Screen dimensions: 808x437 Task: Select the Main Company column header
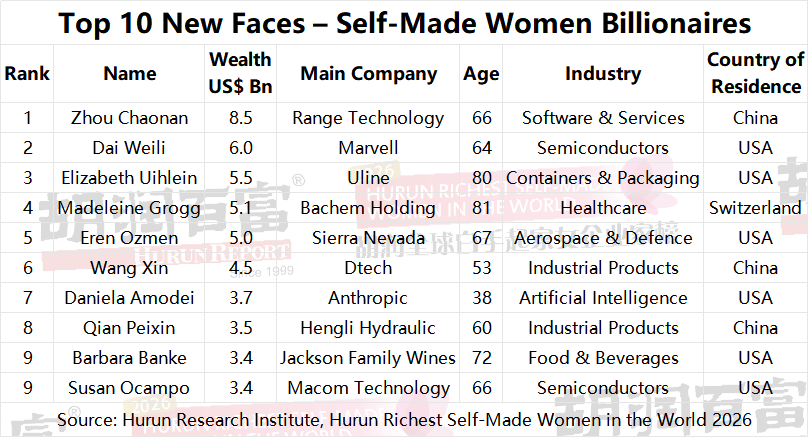pos(369,73)
